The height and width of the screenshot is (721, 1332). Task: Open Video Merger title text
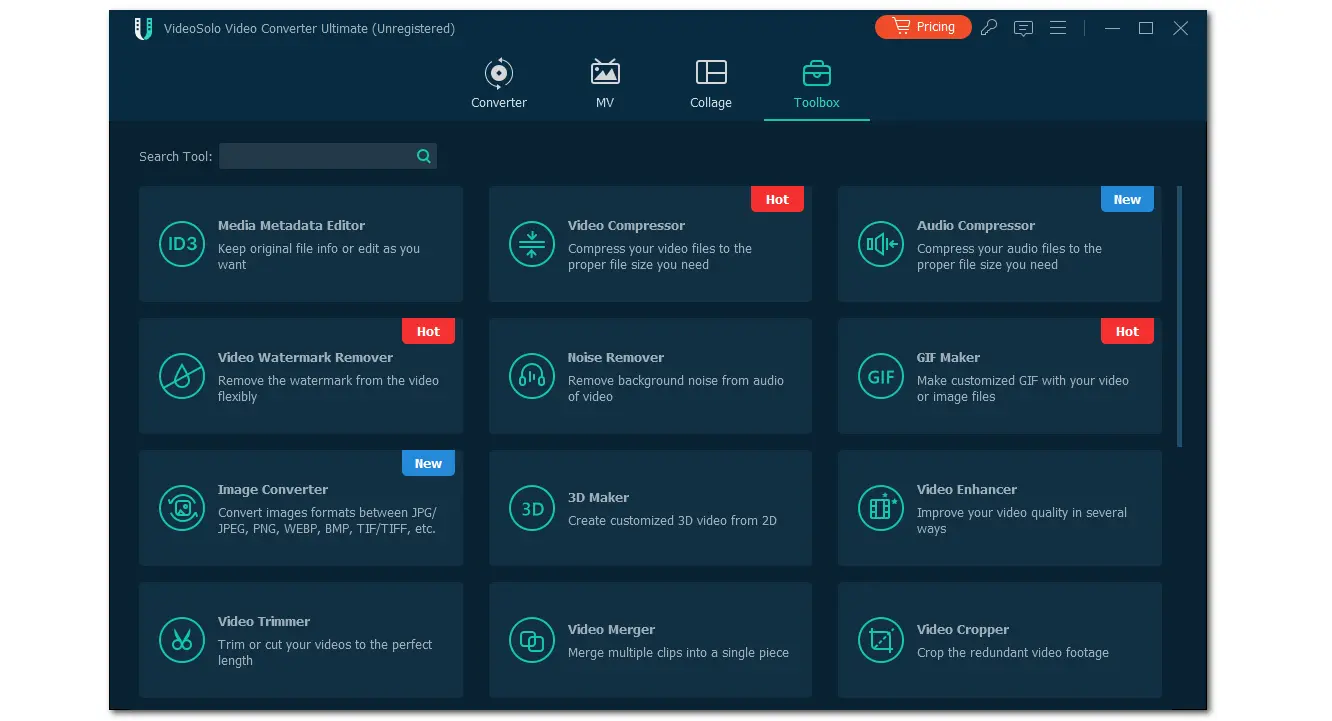[x=611, y=630]
